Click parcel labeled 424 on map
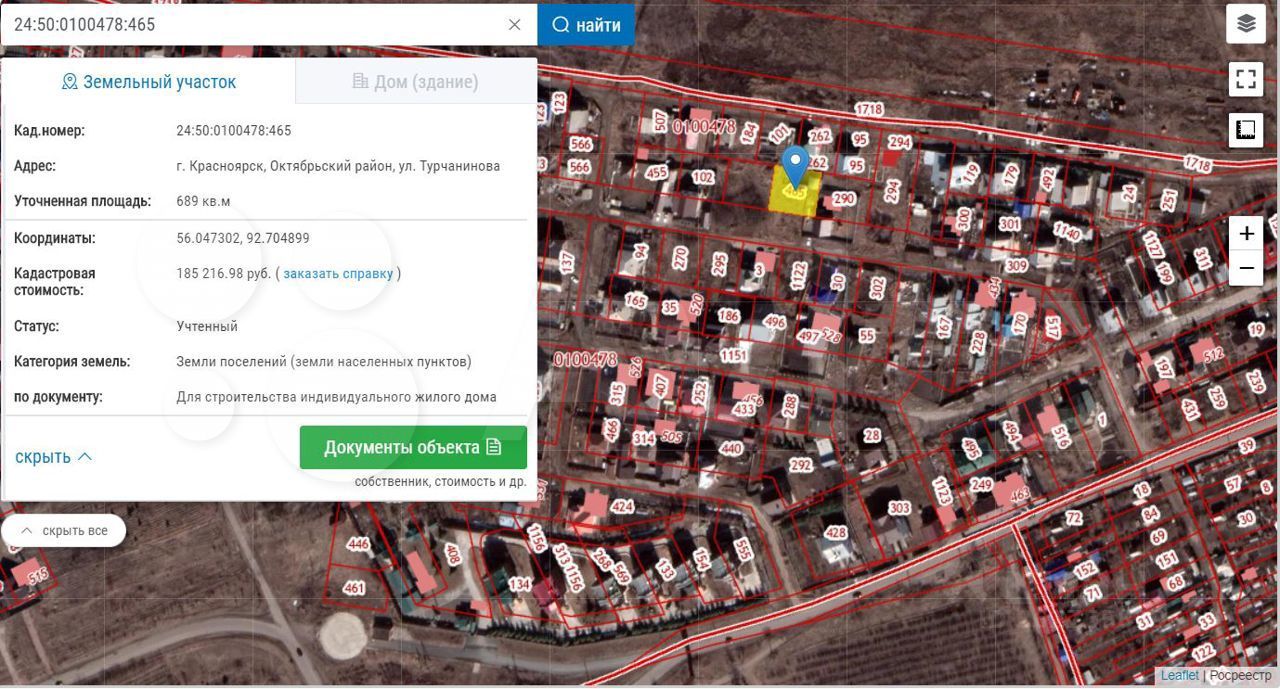This screenshot has height=689, width=1280. click(x=622, y=506)
